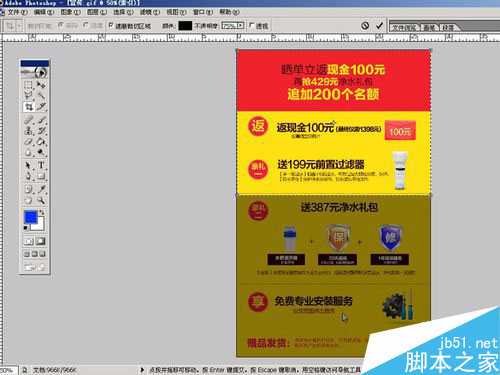Swap foreground and background colors
The image size is (500, 375).
point(42,212)
